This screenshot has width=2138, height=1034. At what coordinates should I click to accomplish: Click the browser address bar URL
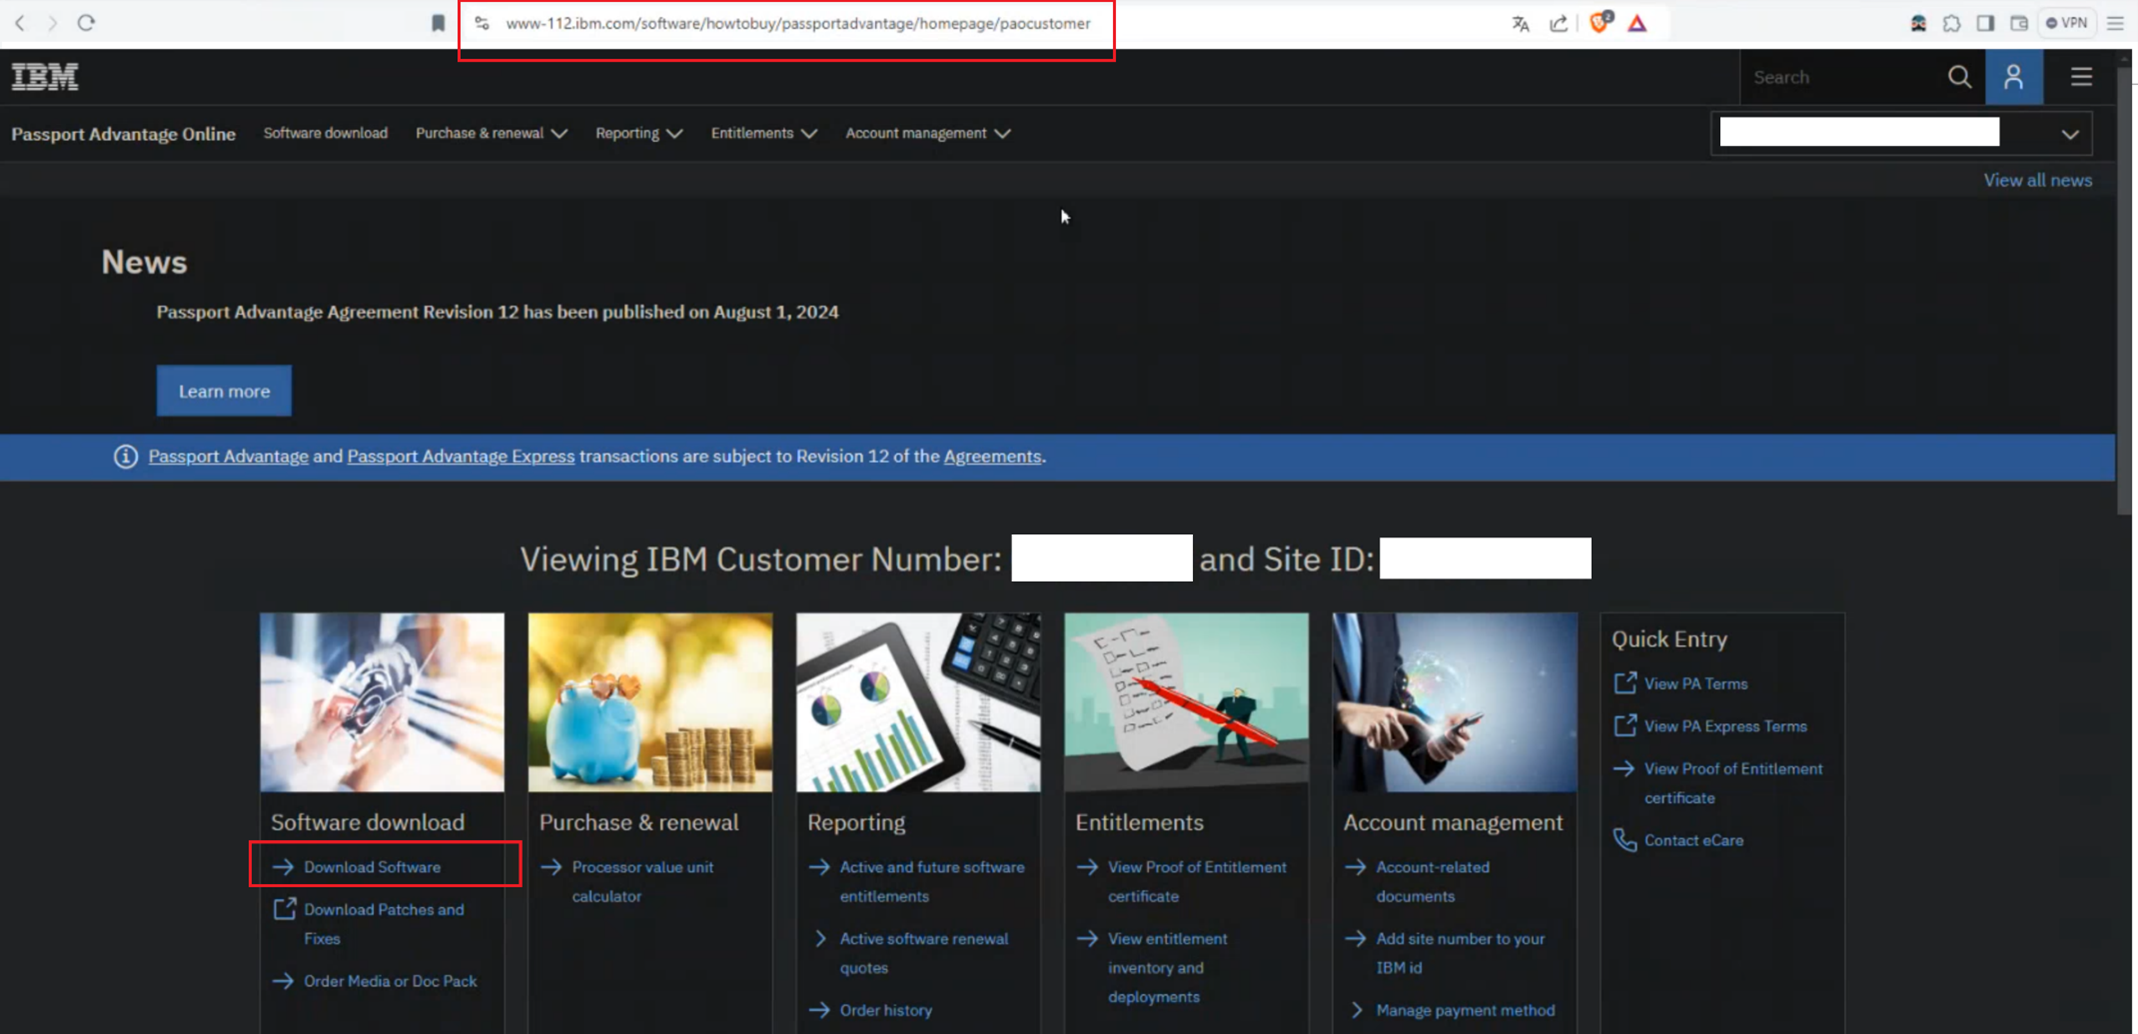coord(797,23)
